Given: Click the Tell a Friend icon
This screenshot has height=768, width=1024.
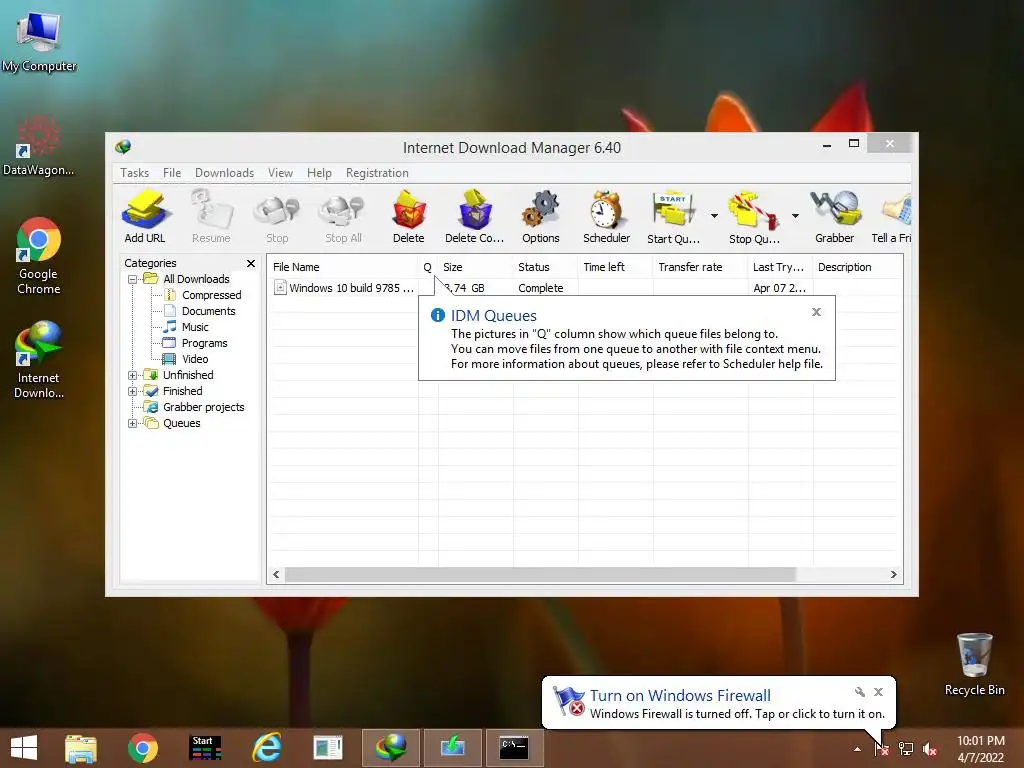Looking at the screenshot, I should coord(892,217).
